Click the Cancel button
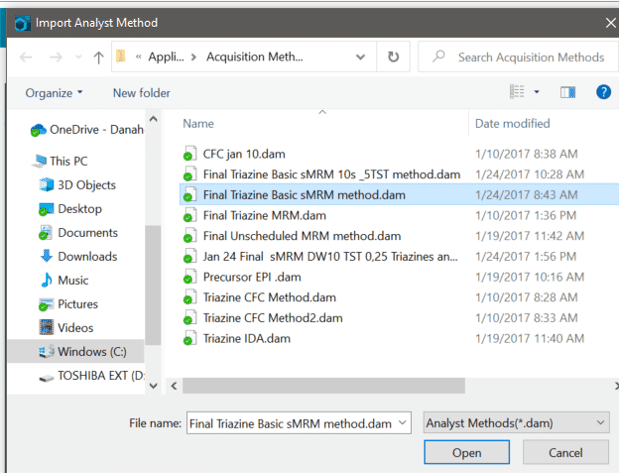 click(x=565, y=452)
